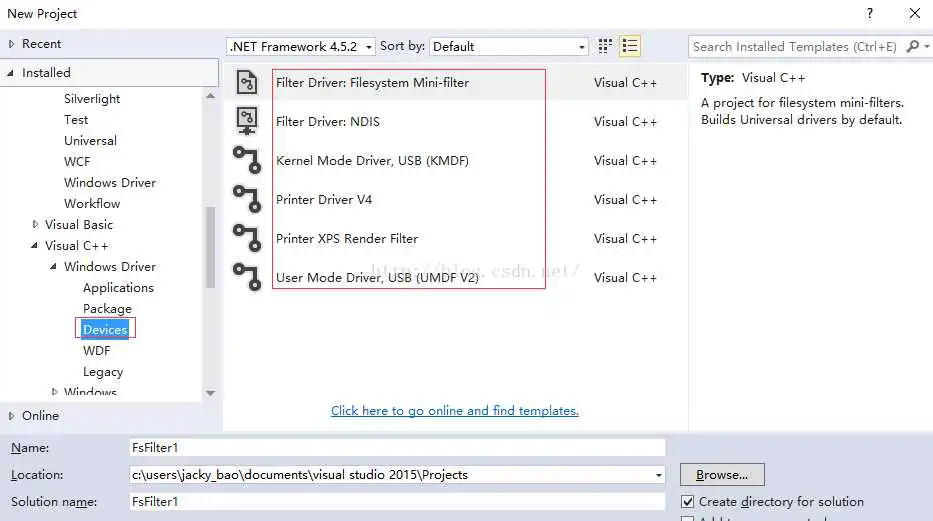Click the Filesystem Mini-filter template icon
933x521 pixels.
point(246,83)
